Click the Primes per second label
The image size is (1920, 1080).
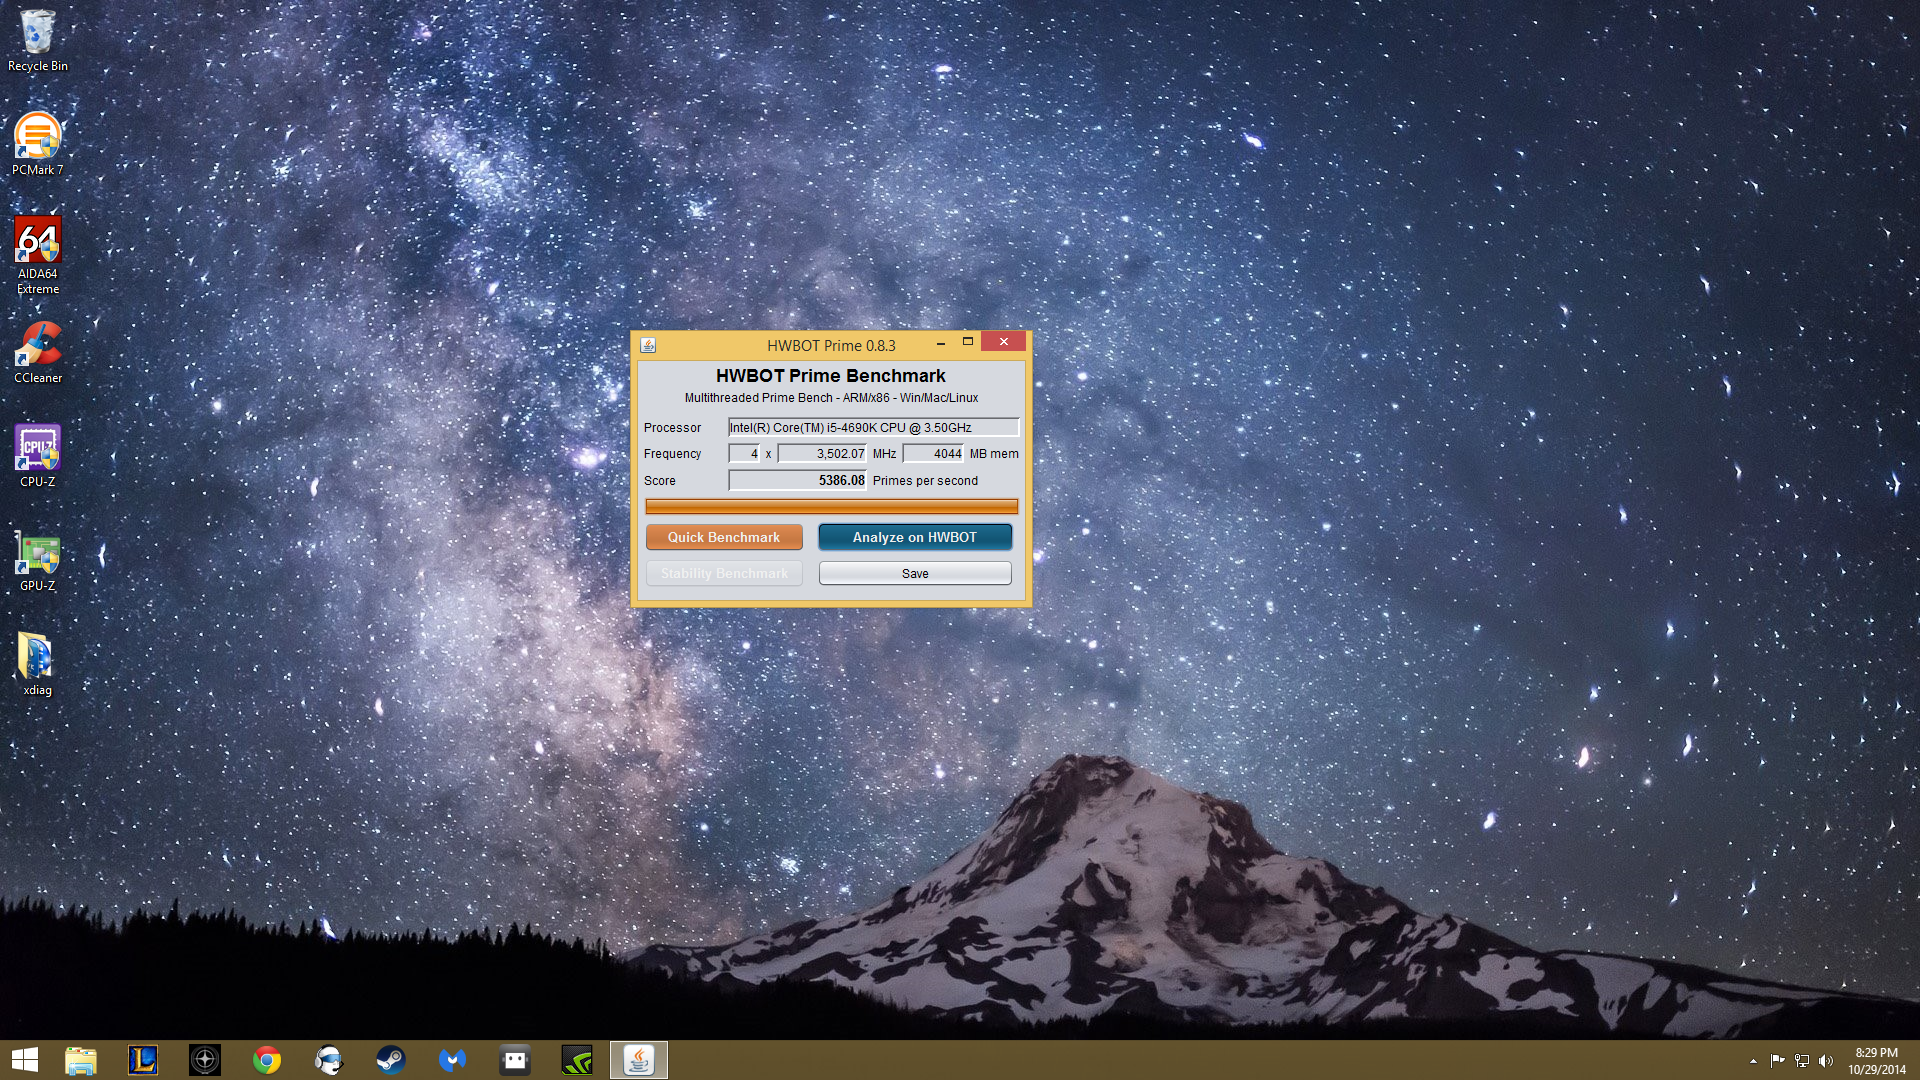[925, 481]
